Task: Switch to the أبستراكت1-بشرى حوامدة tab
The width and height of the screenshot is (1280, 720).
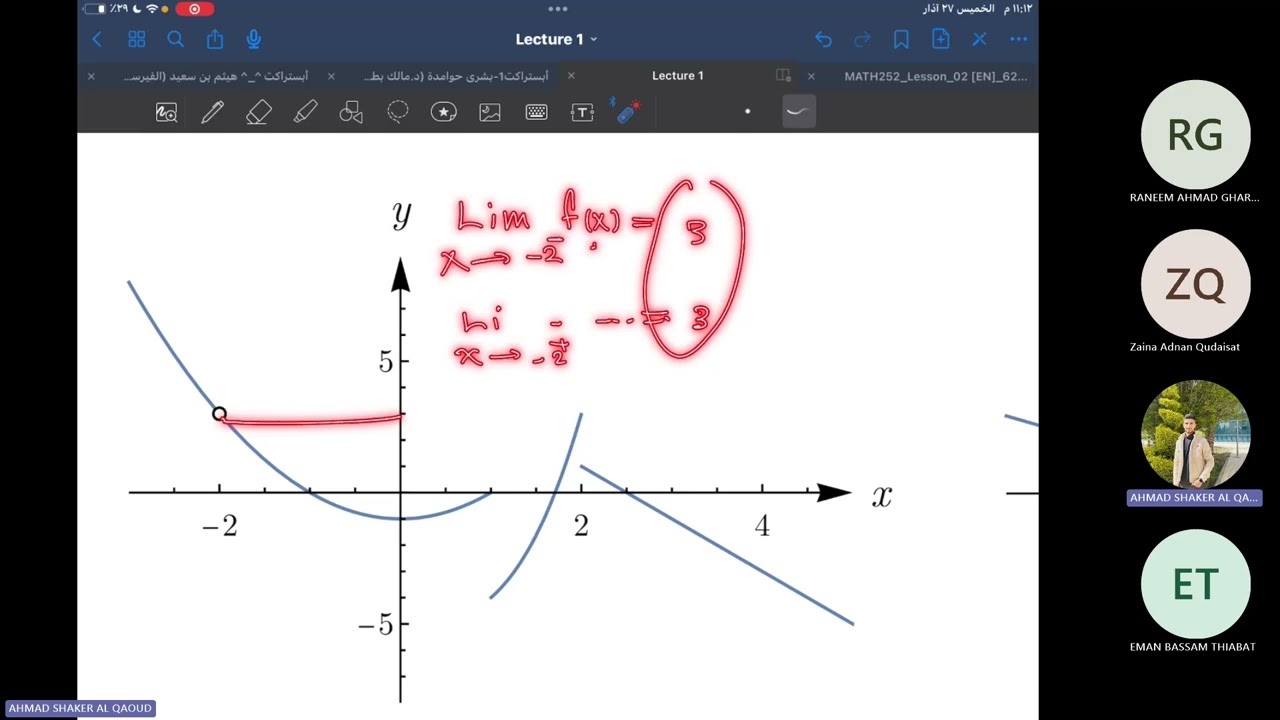Action: tap(456, 76)
